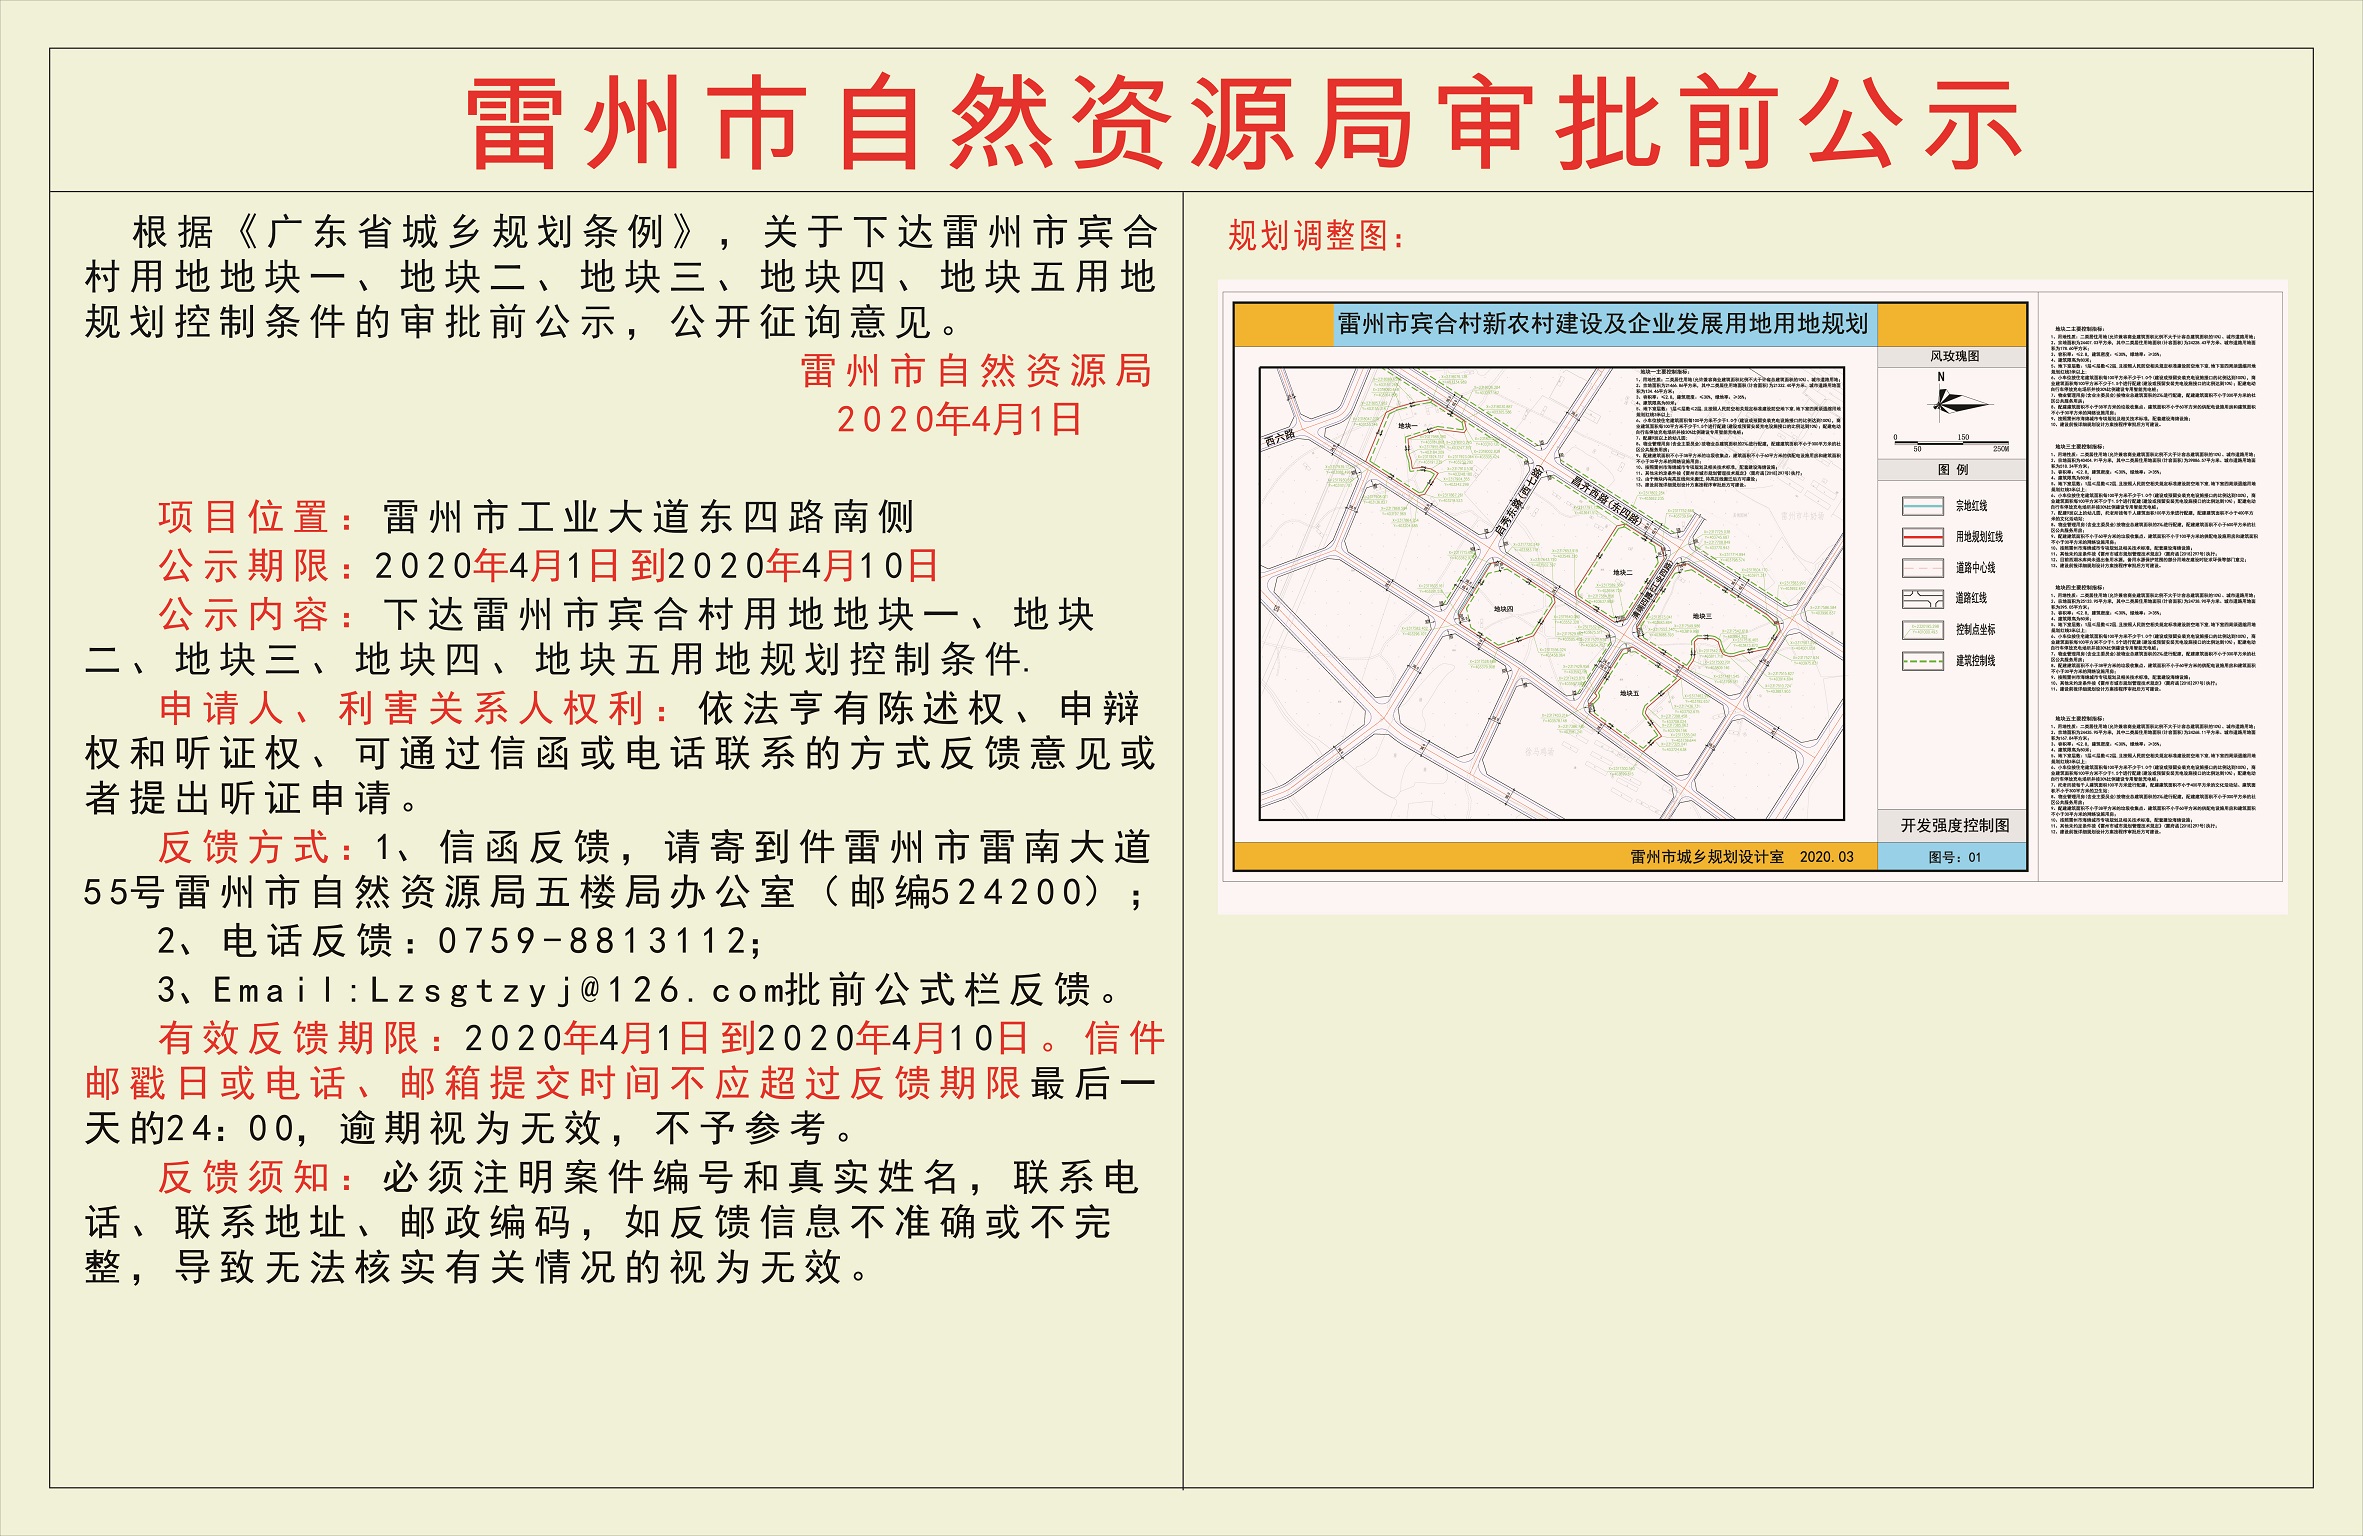The height and width of the screenshot is (1536, 2363).
Task: Click the 地块一 label on map
Action: click(x=1407, y=426)
